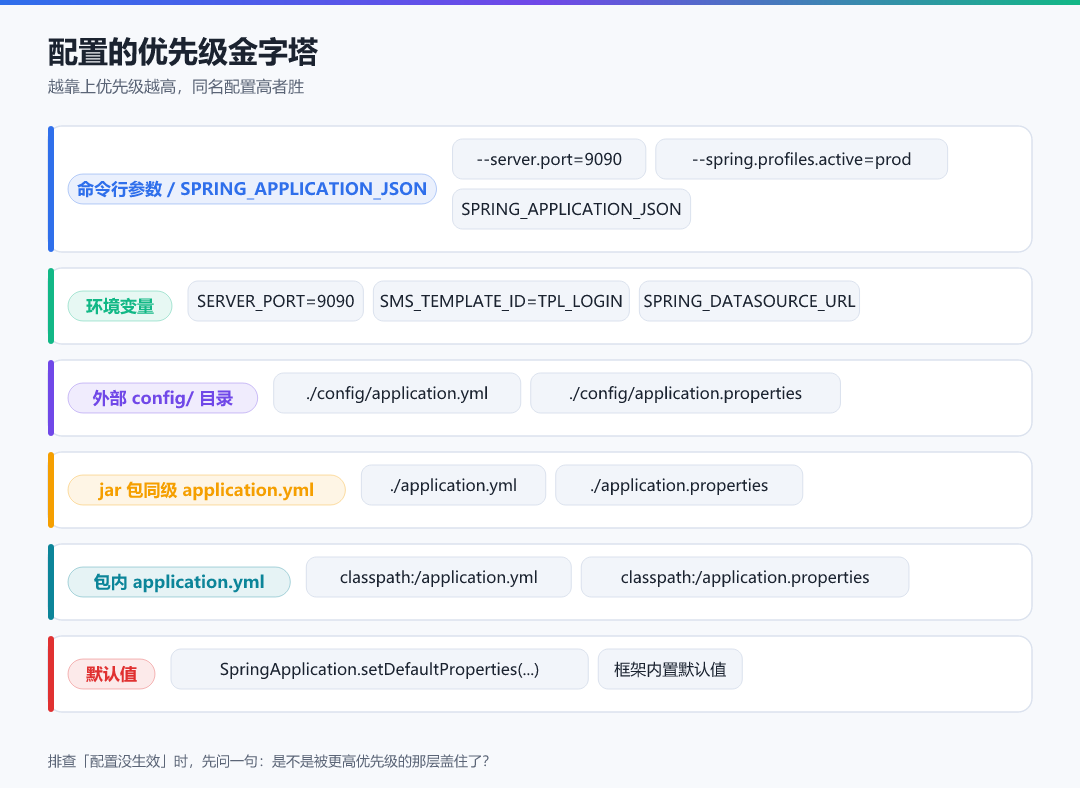The height and width of the screenshot is (788, 1080).
Task: Click the ./application.yml chip
Action: click(453, 485)
